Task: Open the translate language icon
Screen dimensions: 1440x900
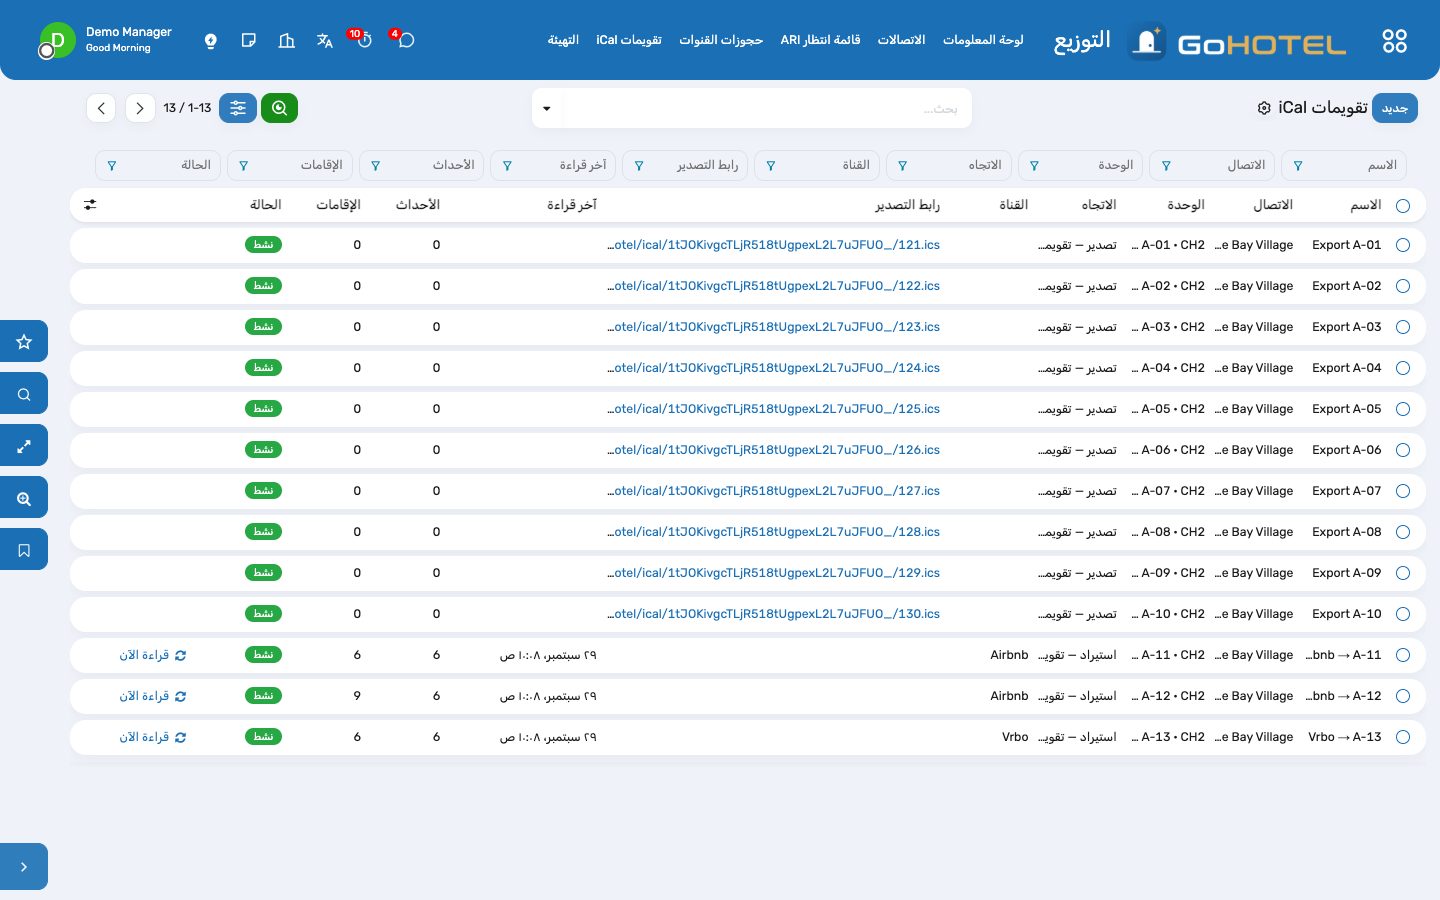Action: 324,41
